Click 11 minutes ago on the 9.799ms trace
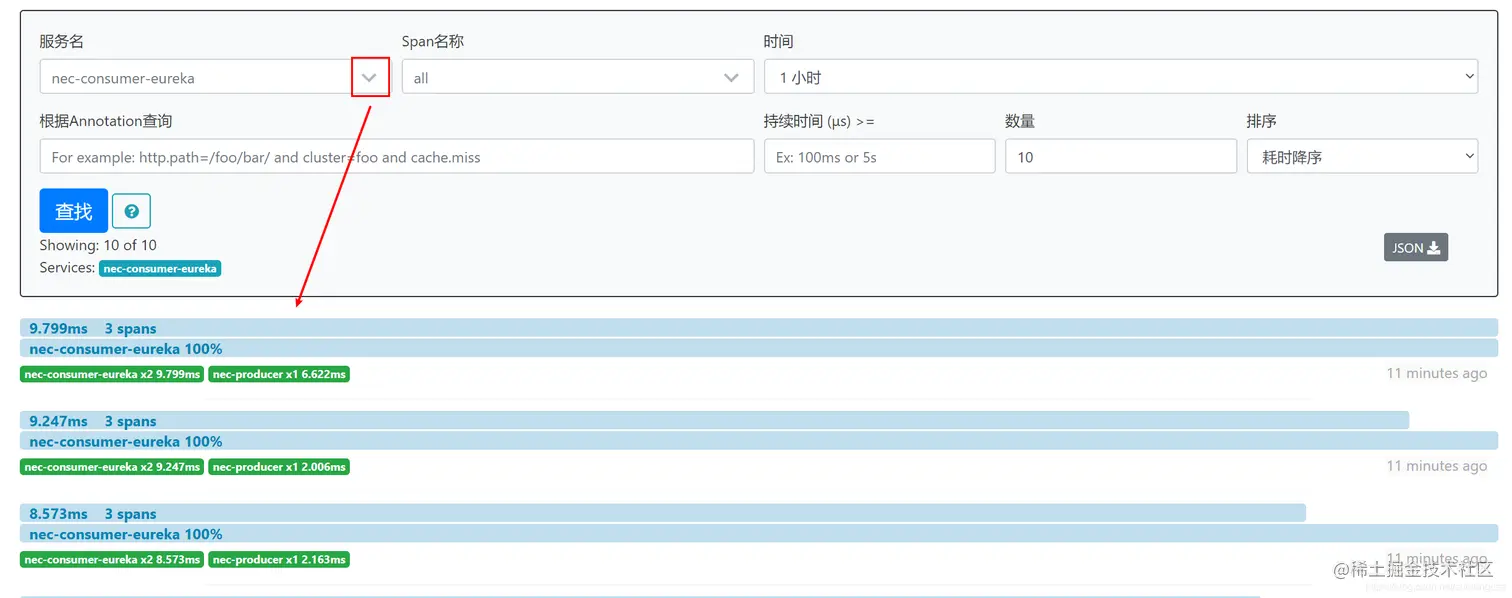The height and width of the screenshot is (598, 1512). pos(1436,373)
